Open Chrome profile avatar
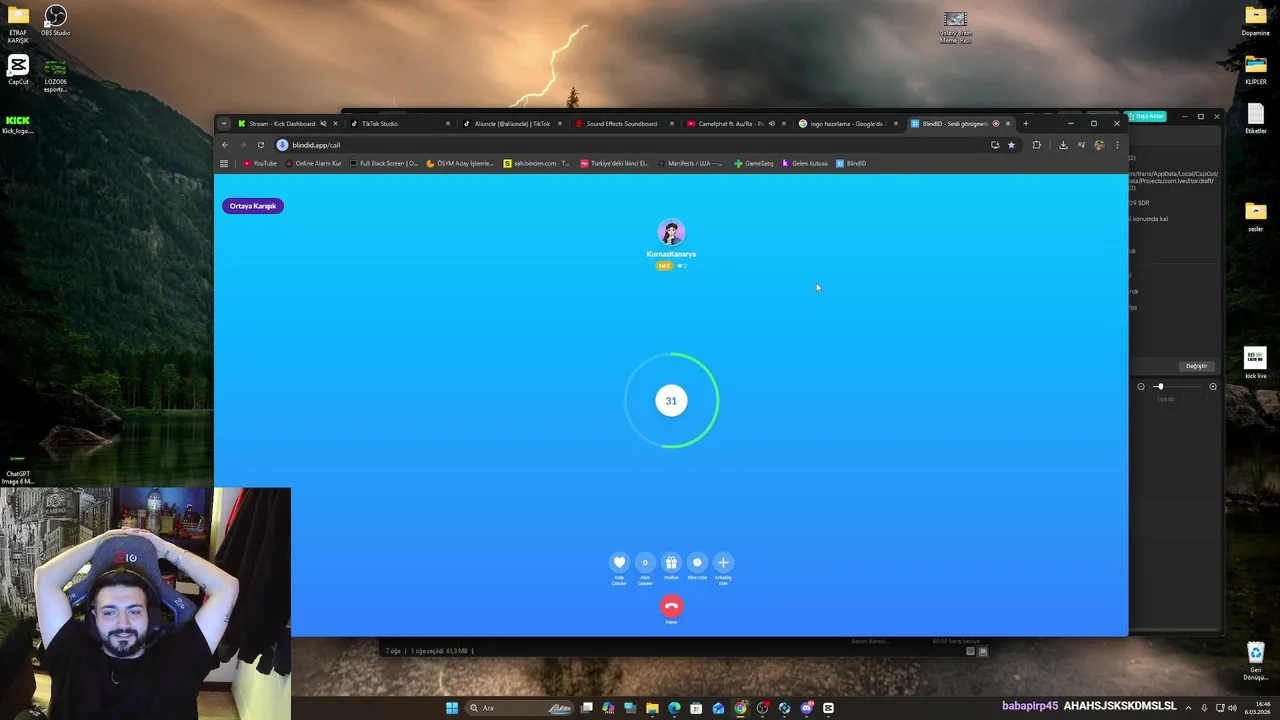Viewport: 1280px width, 720px height. coord(1099,145)
